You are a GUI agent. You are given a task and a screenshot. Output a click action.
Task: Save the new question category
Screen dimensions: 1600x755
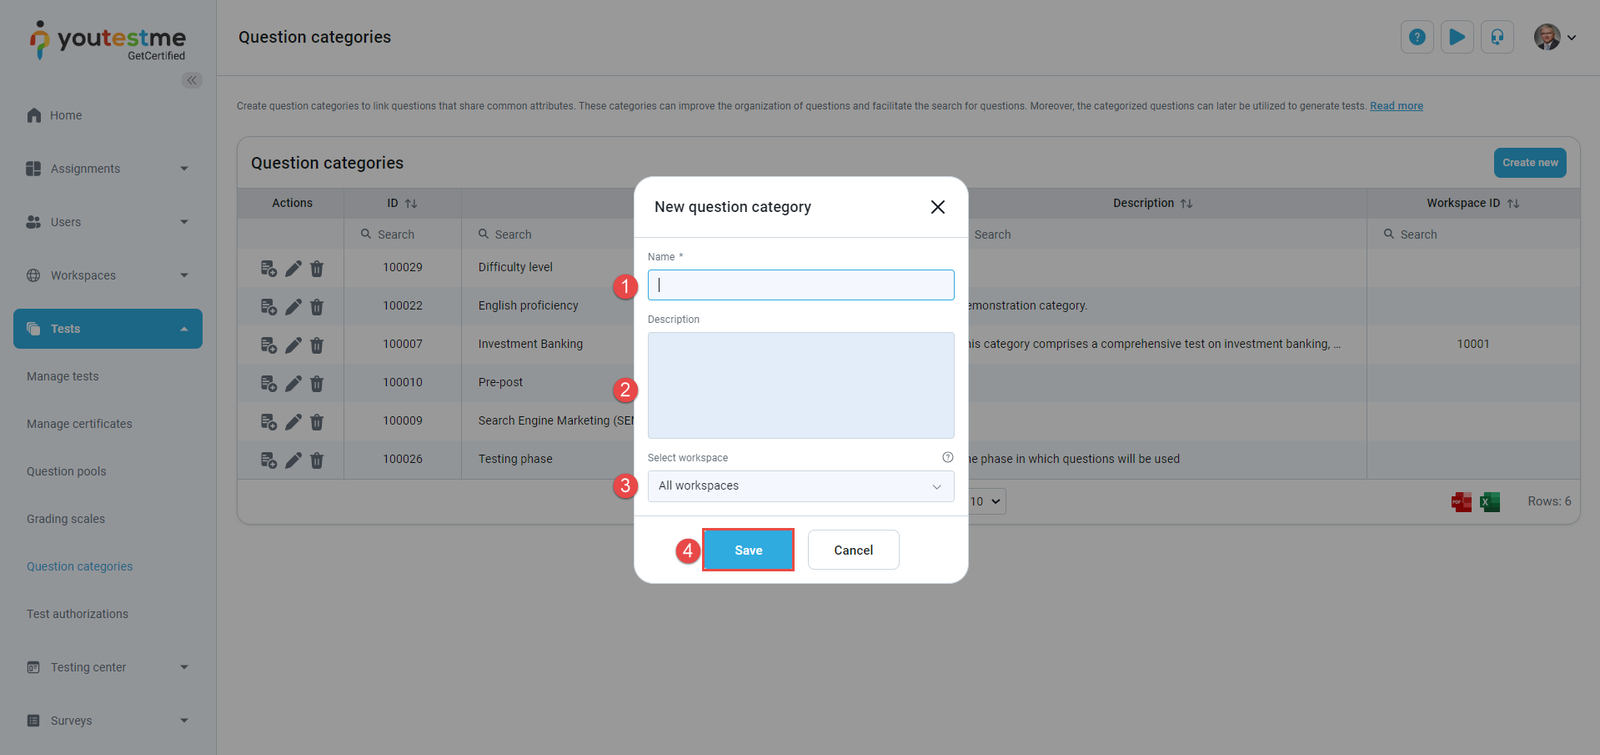(x=747, y=549)
